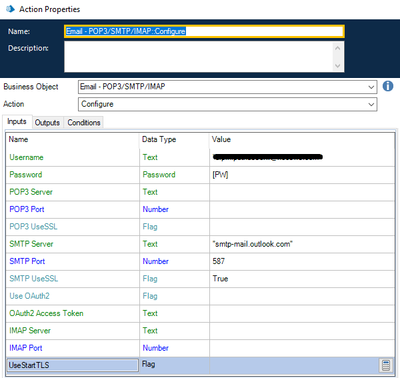The width and height of the screenshot is (400, 378).
Task: Click the POP3 Server value cell
Action: point(302,192)
